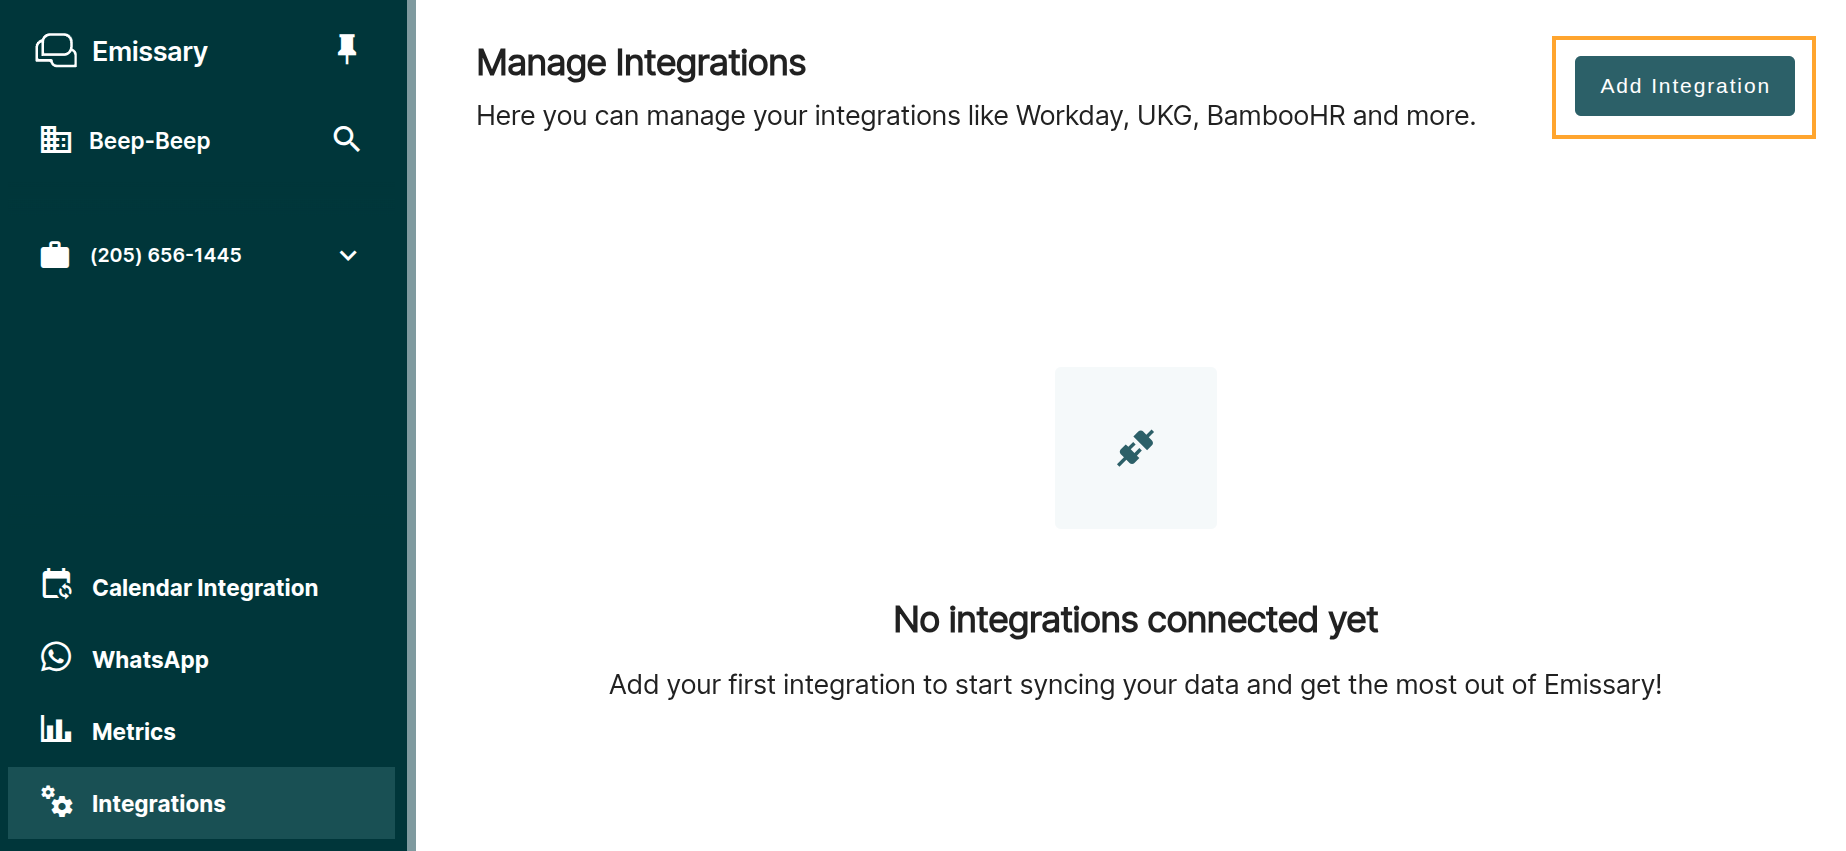
Task: Click the Manage Integrations heading
Action: pyautogui.click(x=641, y=63)
